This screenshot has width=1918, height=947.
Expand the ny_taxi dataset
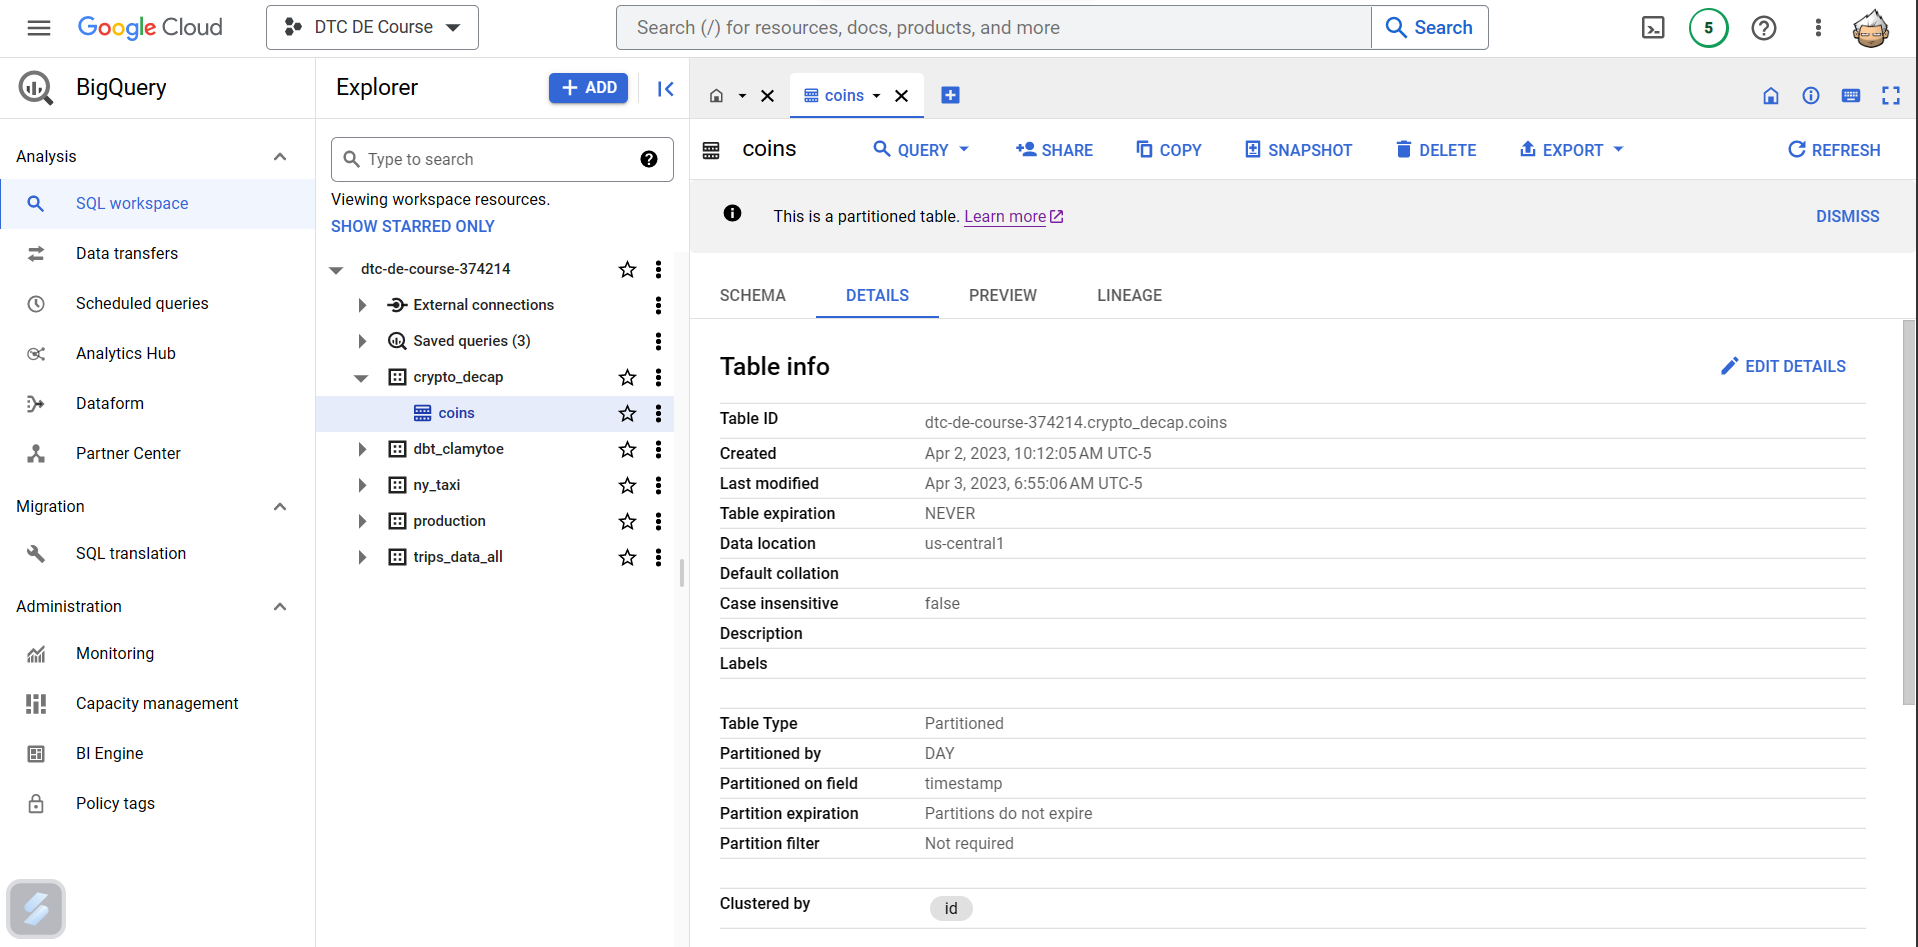tap(362, 485)
